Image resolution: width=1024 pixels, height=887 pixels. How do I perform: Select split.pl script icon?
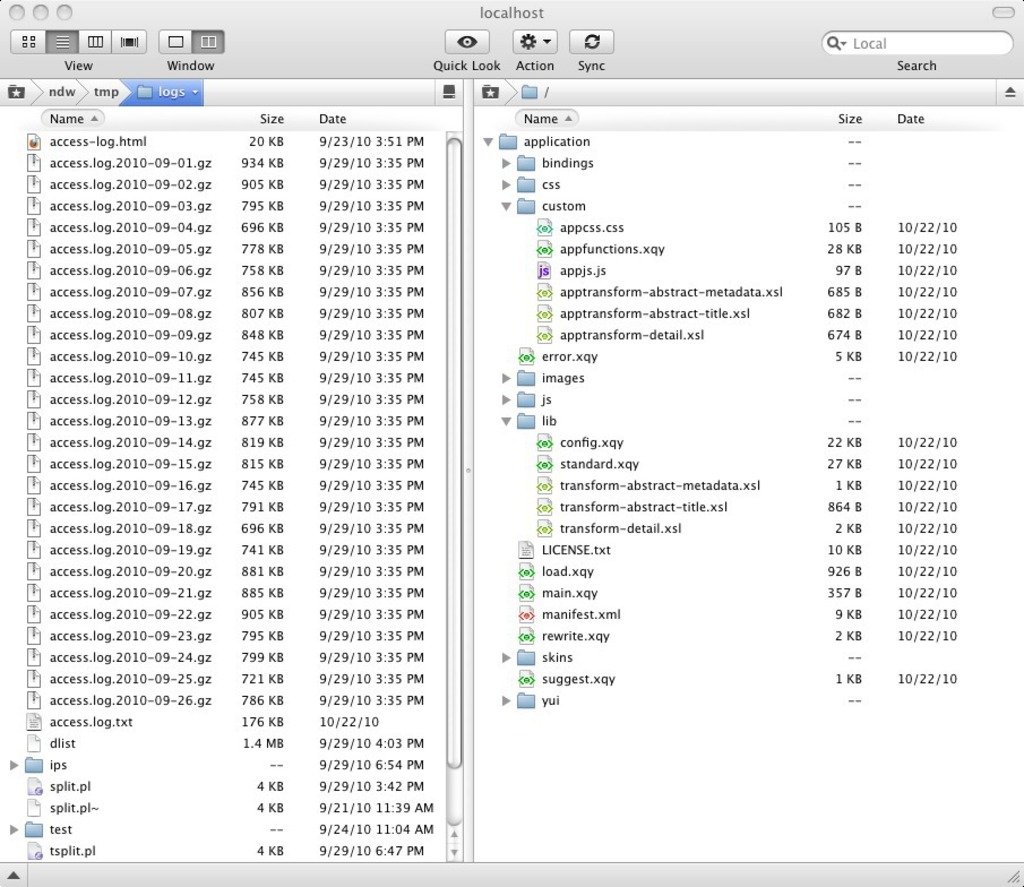tap(34, 786)
